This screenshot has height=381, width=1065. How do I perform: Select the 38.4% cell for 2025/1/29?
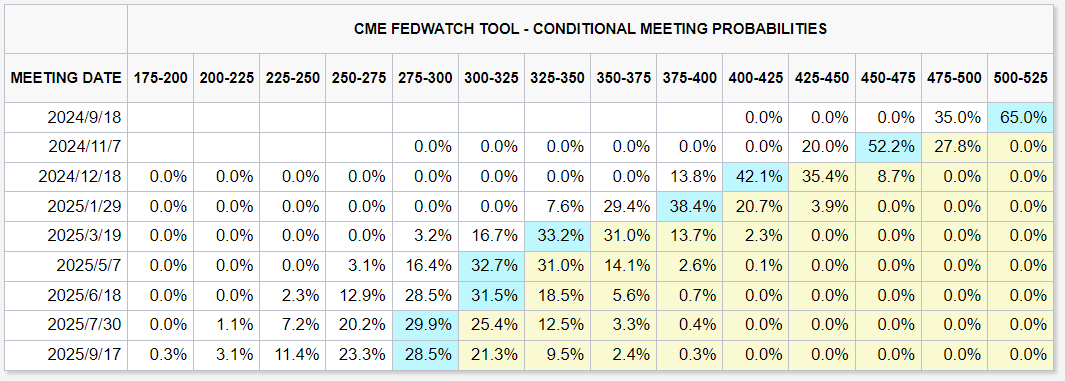click(x=689, y=206)
